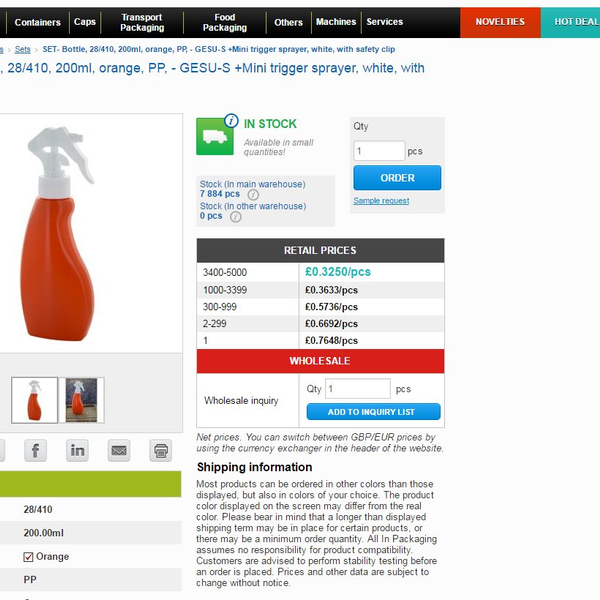Email this product page via envelope icon

[x=119, y=450]
